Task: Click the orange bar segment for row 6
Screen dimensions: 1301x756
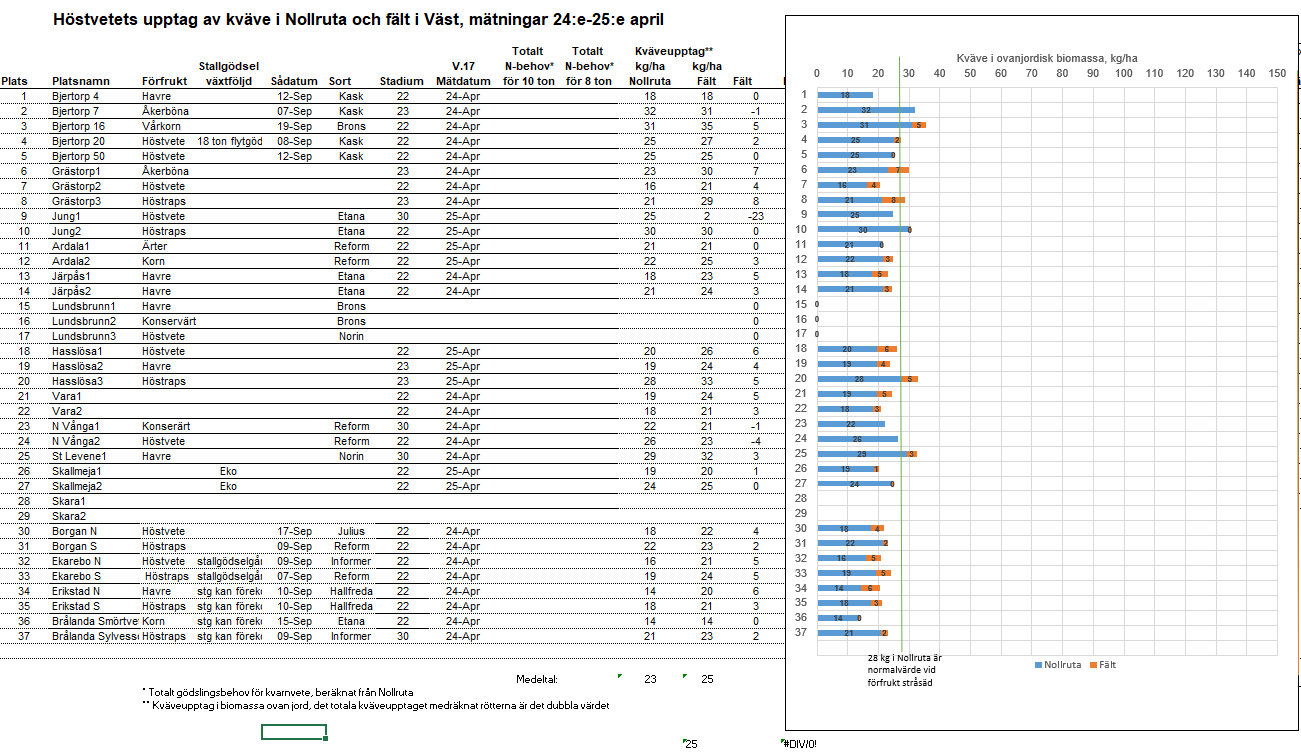Action: point(898,170)
